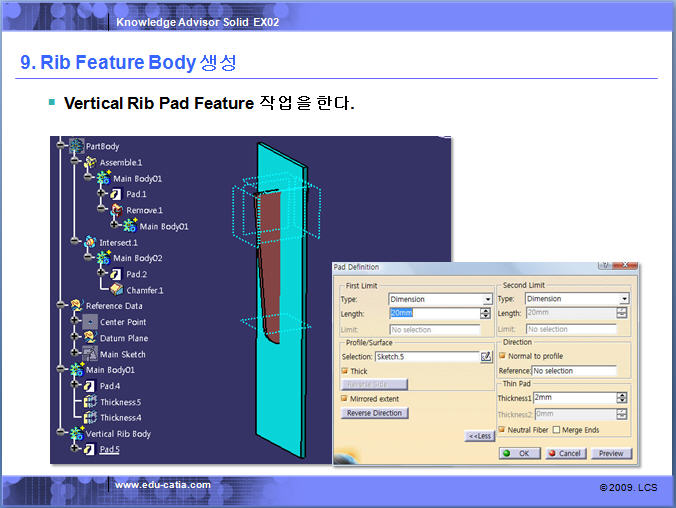Open sketch editor icon beside Selection field

click(x=486, y=356)
